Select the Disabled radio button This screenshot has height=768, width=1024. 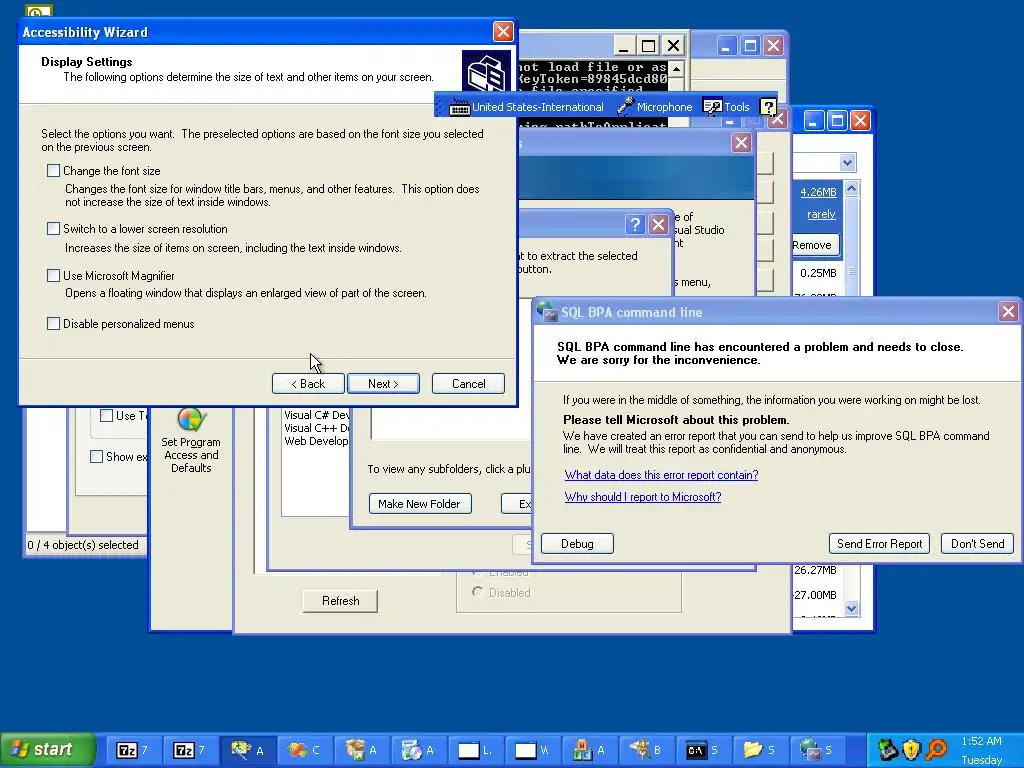477,592
